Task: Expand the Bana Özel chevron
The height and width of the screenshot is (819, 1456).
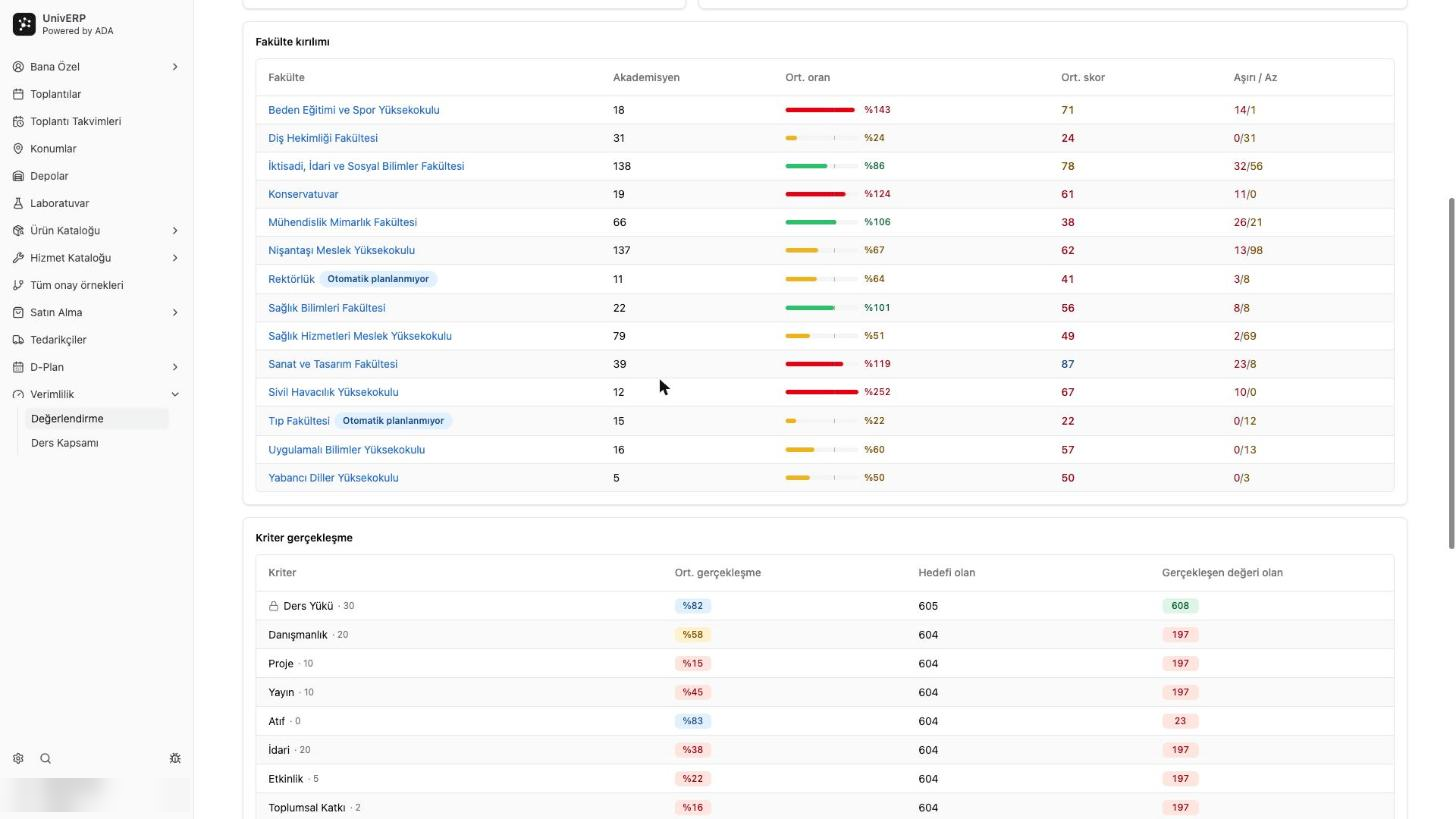Action: pos(175,67)
